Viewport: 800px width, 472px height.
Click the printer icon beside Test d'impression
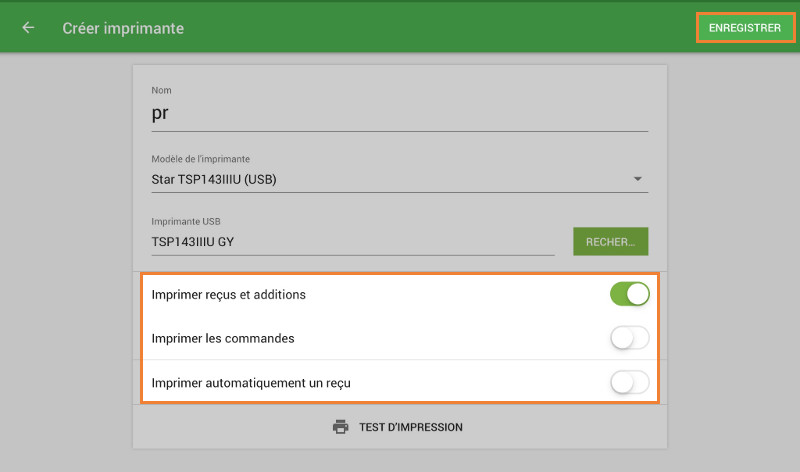[x=340, y=427]
